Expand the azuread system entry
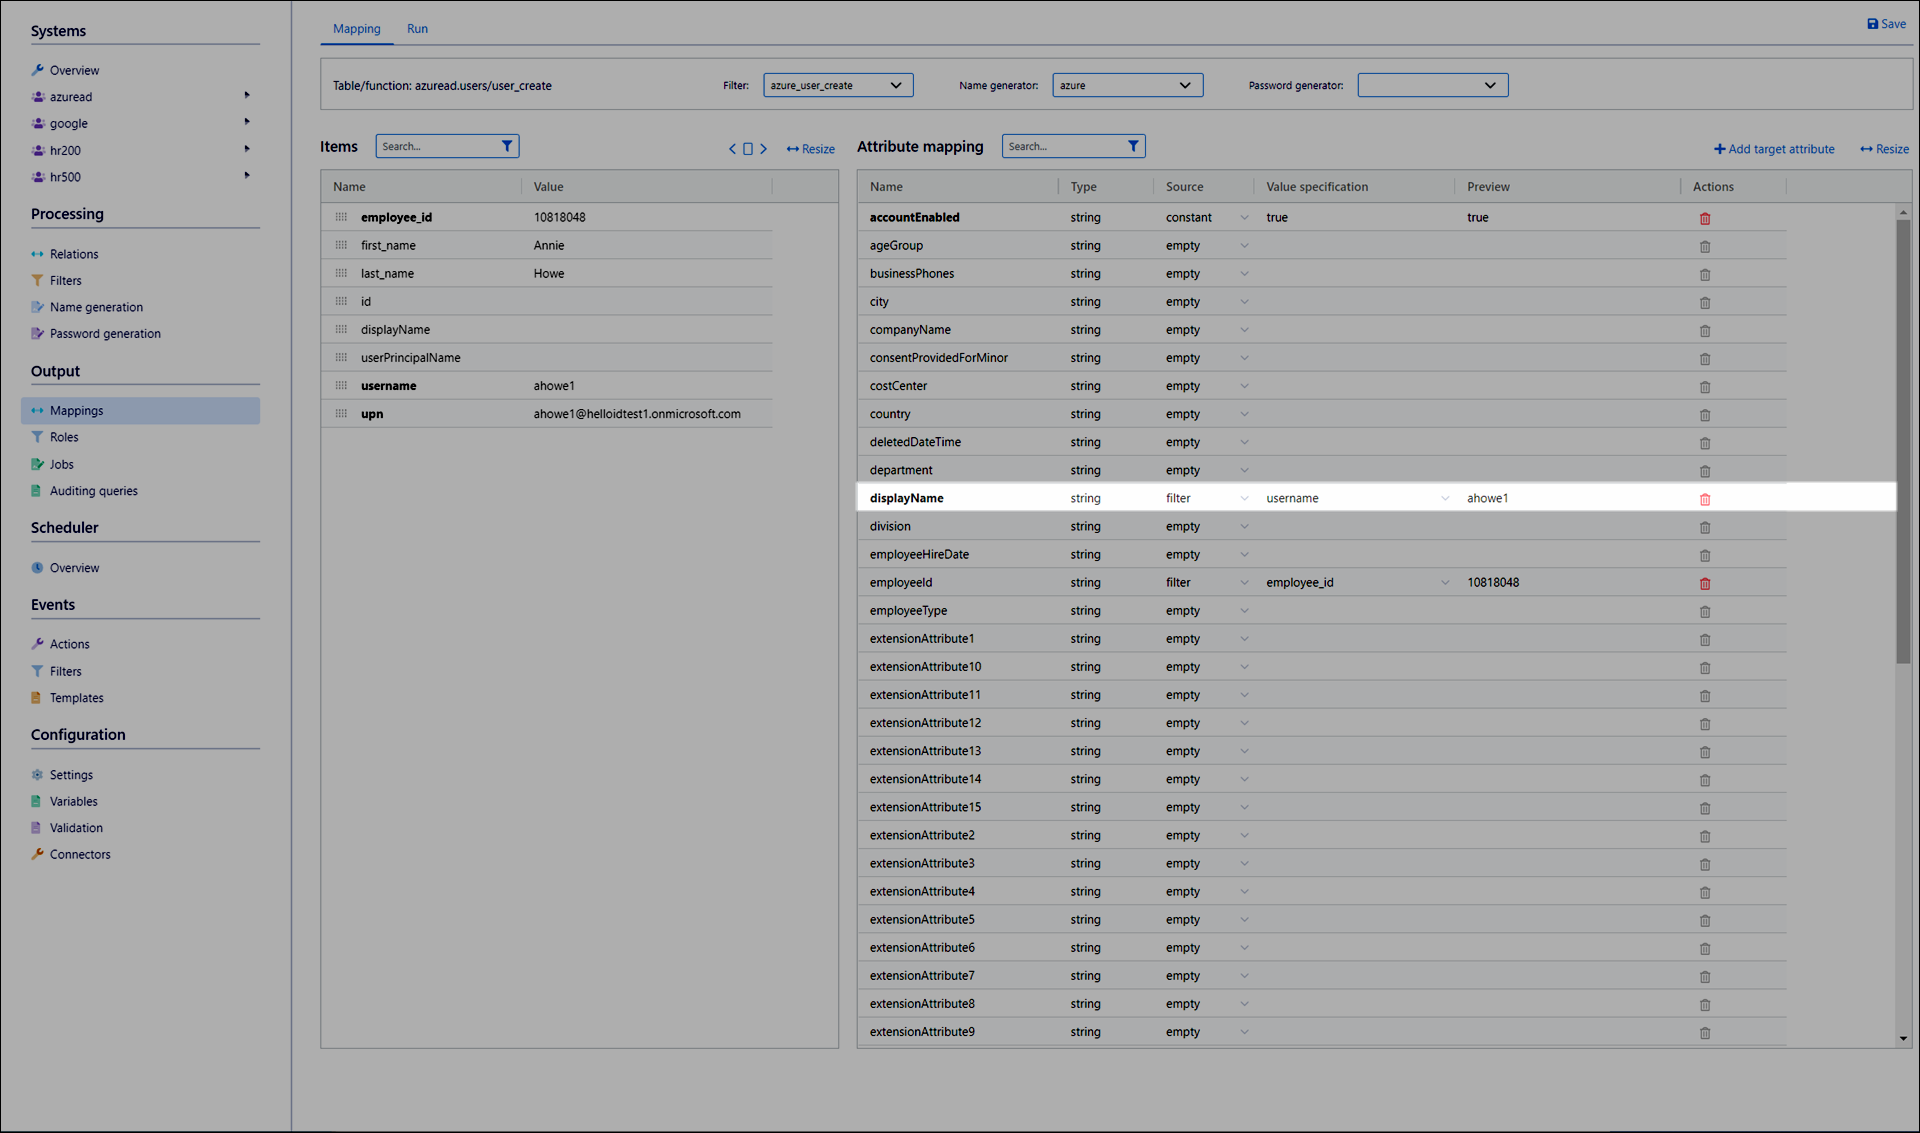Image resolution: width=1920 pixels, height=1133 pixels. (x=247, y=96)
